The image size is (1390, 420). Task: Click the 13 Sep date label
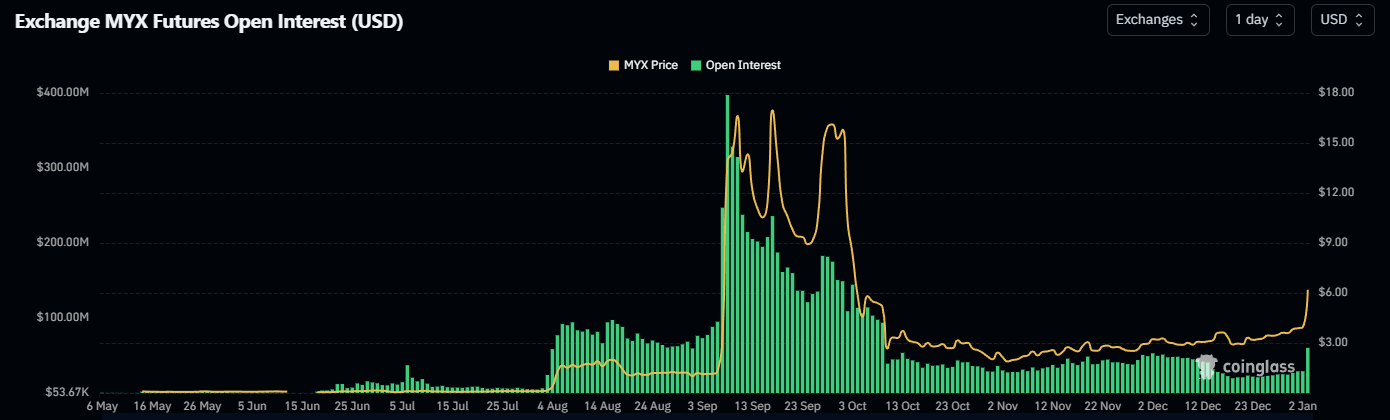(x=752, y=408)
